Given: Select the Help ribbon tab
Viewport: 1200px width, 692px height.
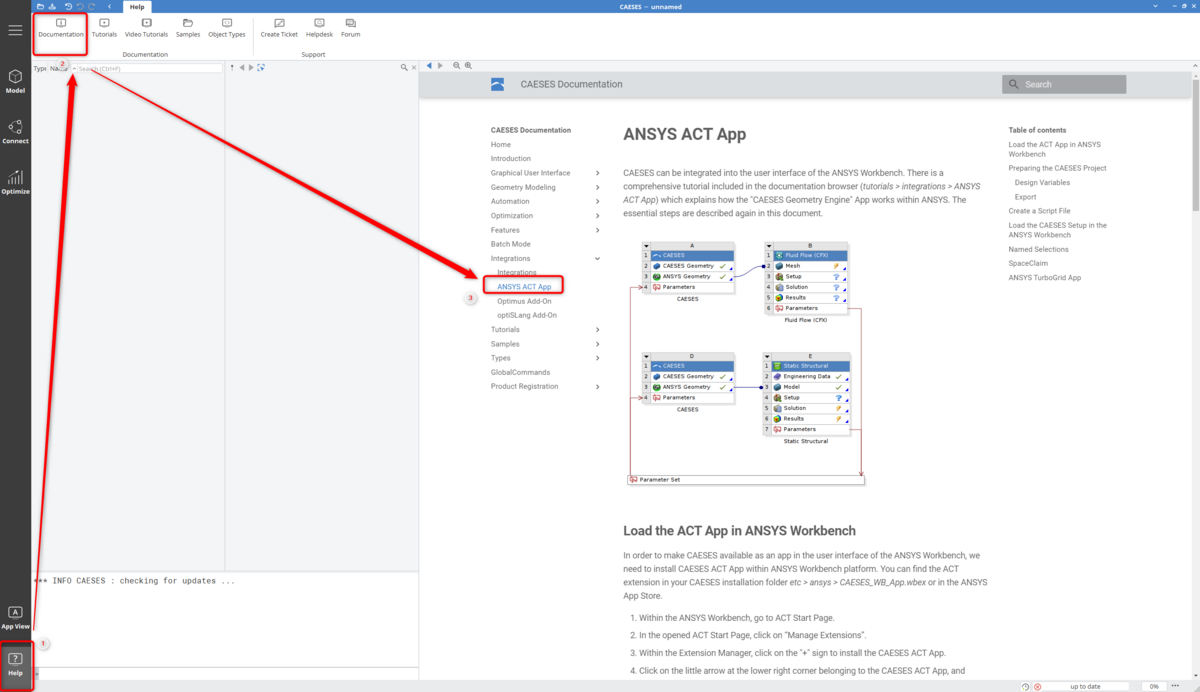Looking at the screenshot, I should [137, 7].
